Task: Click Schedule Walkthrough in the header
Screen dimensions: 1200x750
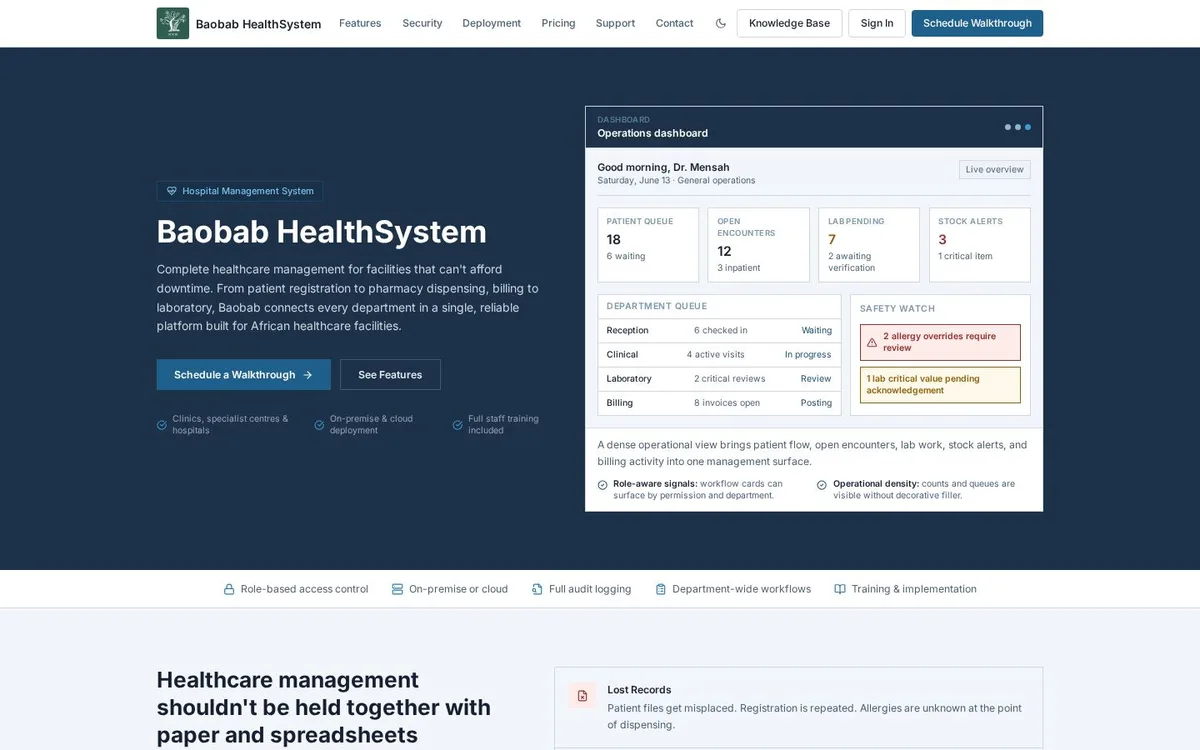Action: coord(977,23)
